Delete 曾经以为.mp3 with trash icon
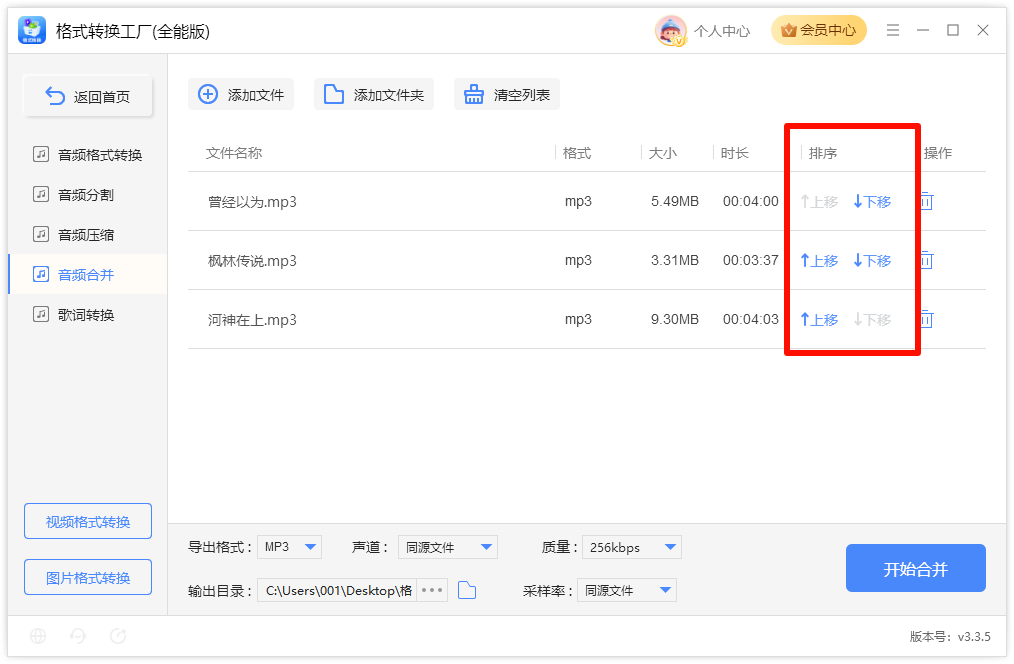Image resolution: width=1014 pixels, height=664 pixels. click(x=927, y=201)
